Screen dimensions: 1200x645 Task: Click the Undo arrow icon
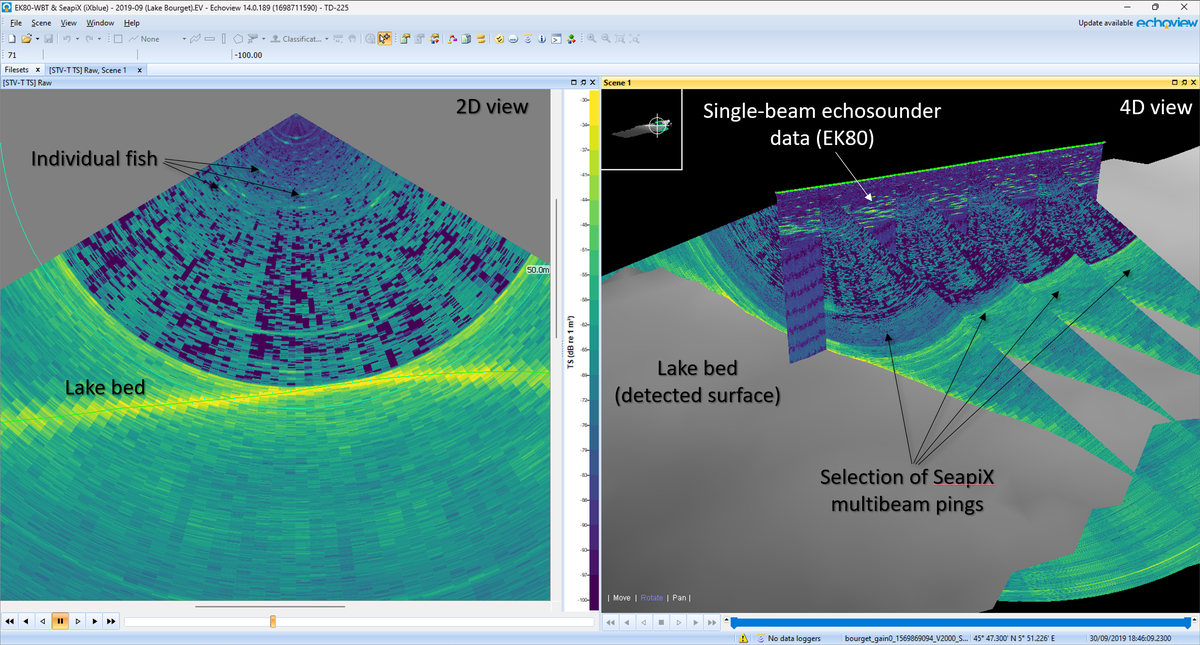click(67, 38)
